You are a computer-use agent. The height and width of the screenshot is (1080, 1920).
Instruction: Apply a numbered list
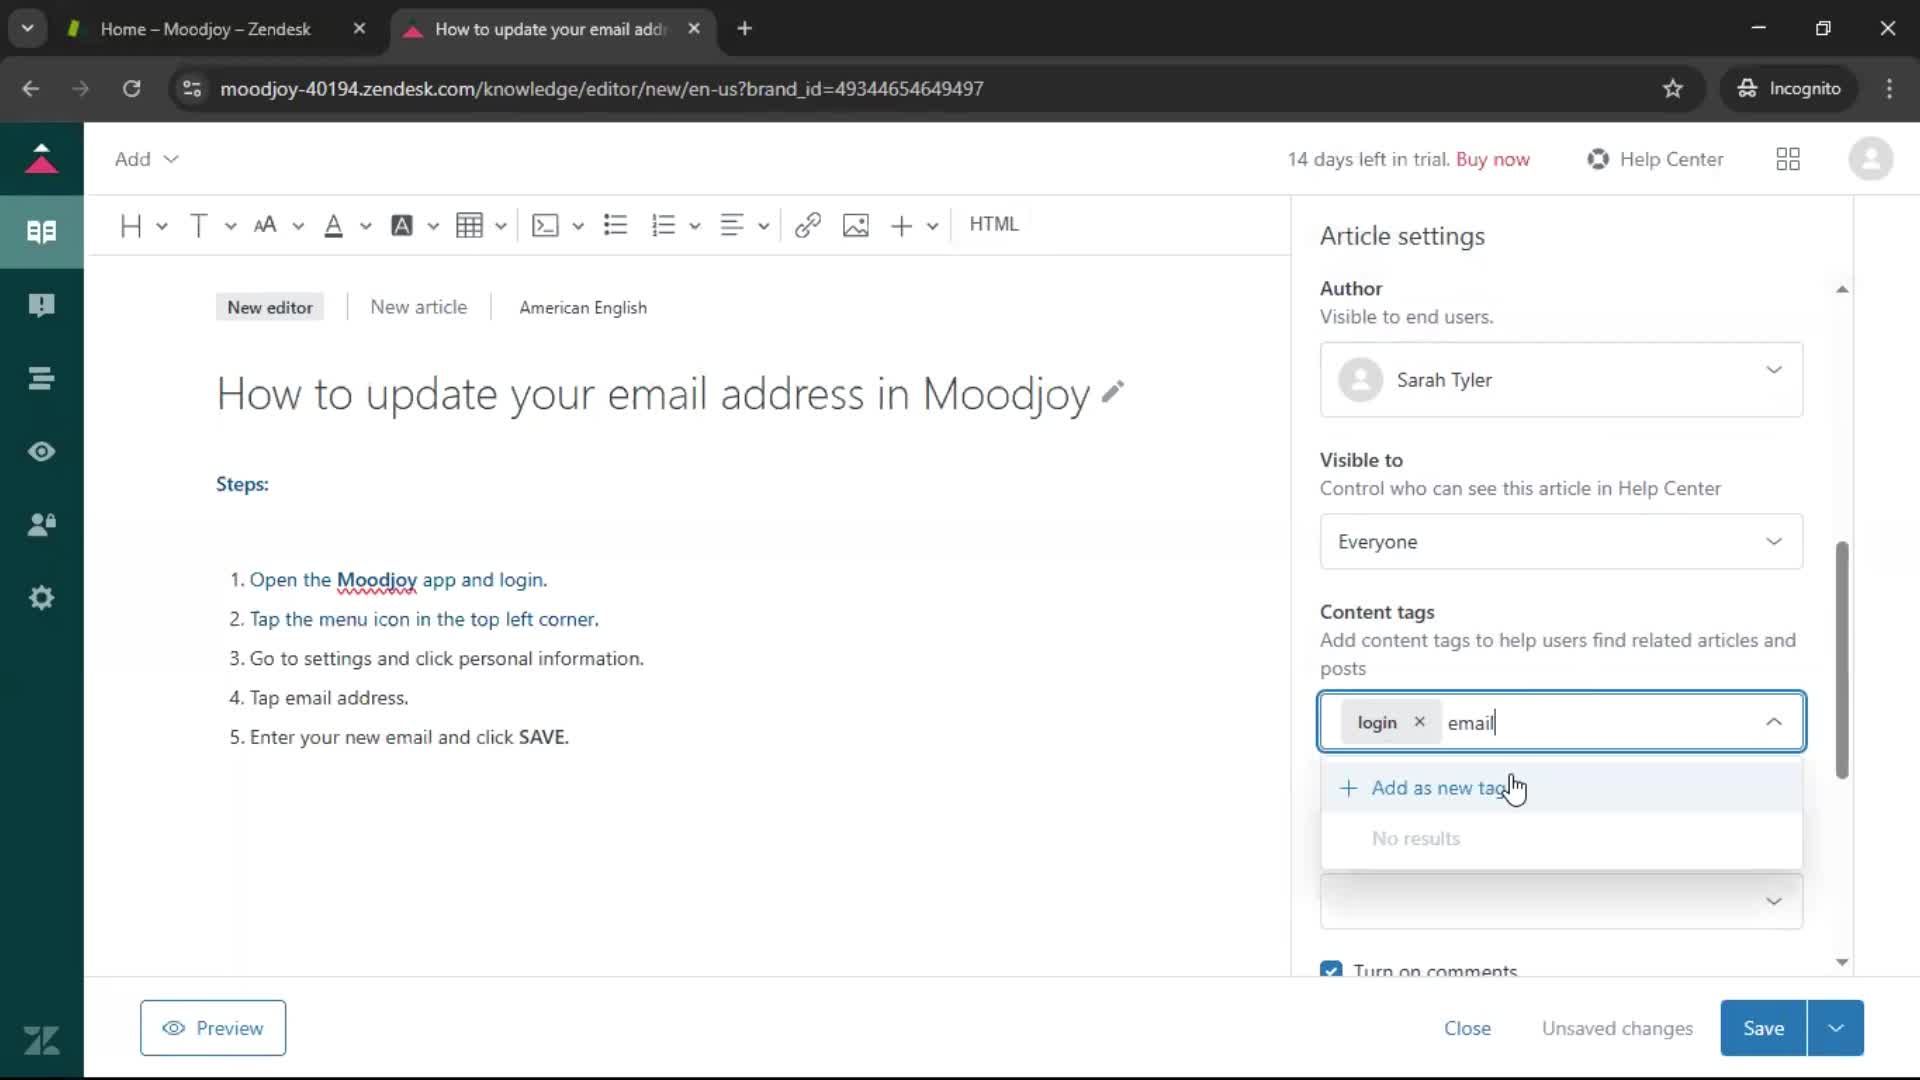[x=663, y=225]
